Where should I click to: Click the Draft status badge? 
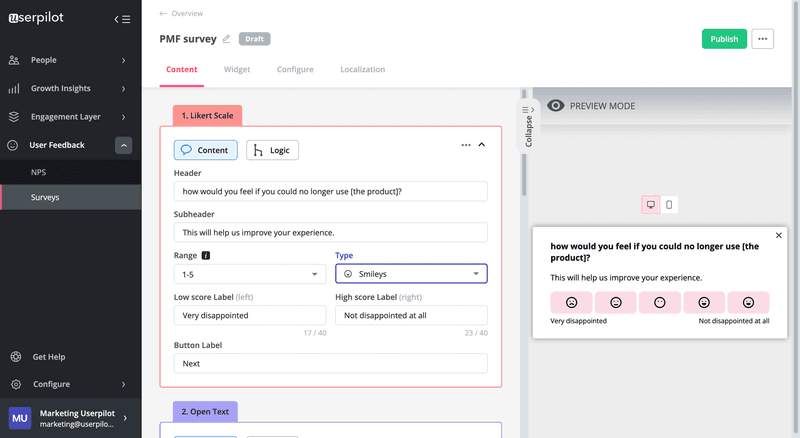pyautogui.click(x=255, y=39)
